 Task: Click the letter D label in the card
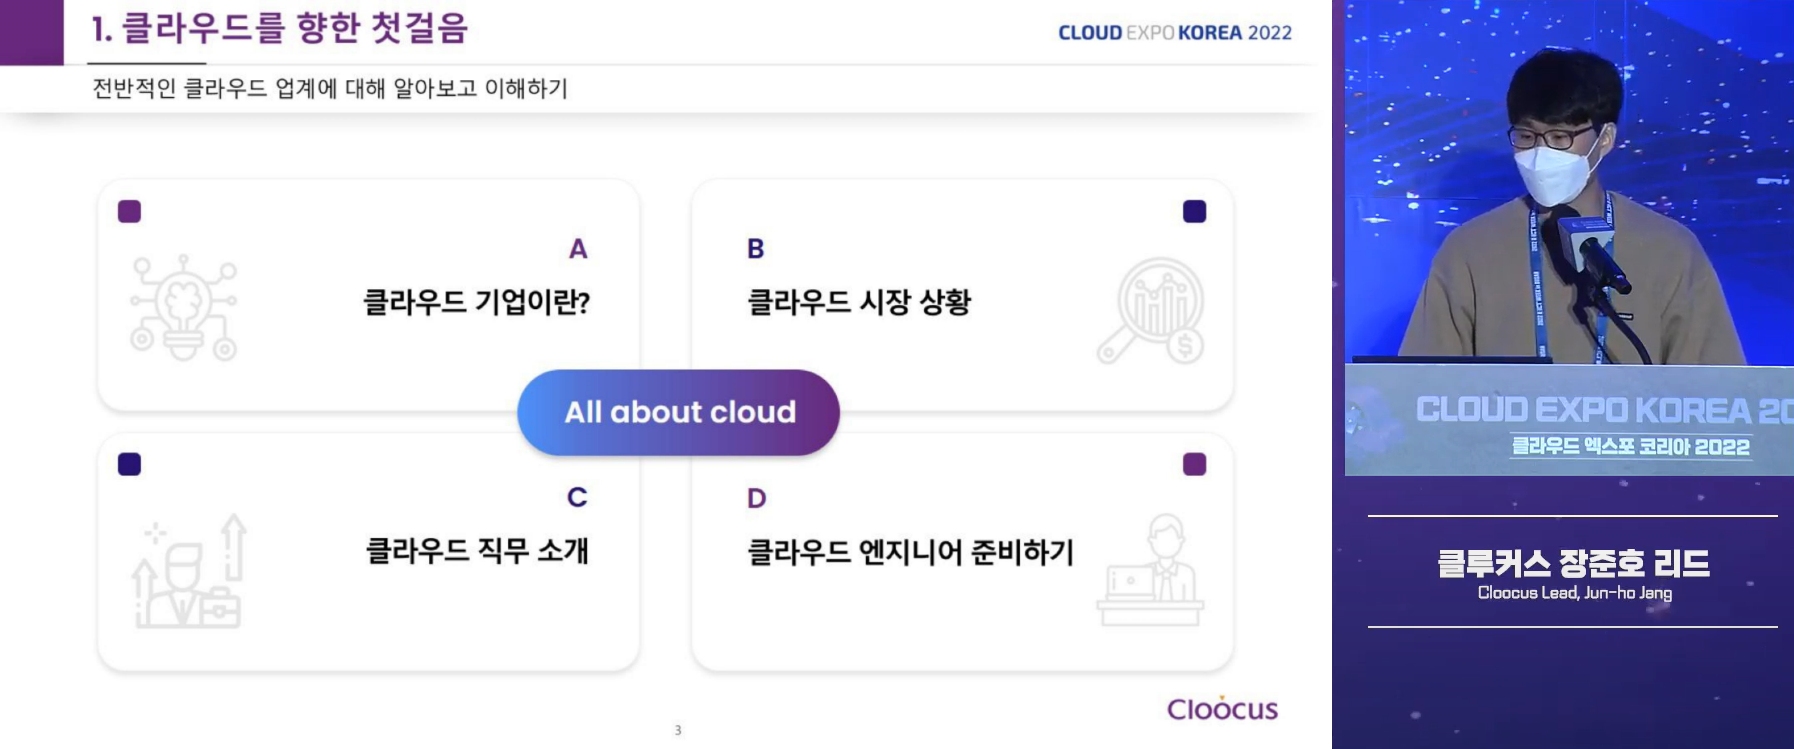coord(757,498)
